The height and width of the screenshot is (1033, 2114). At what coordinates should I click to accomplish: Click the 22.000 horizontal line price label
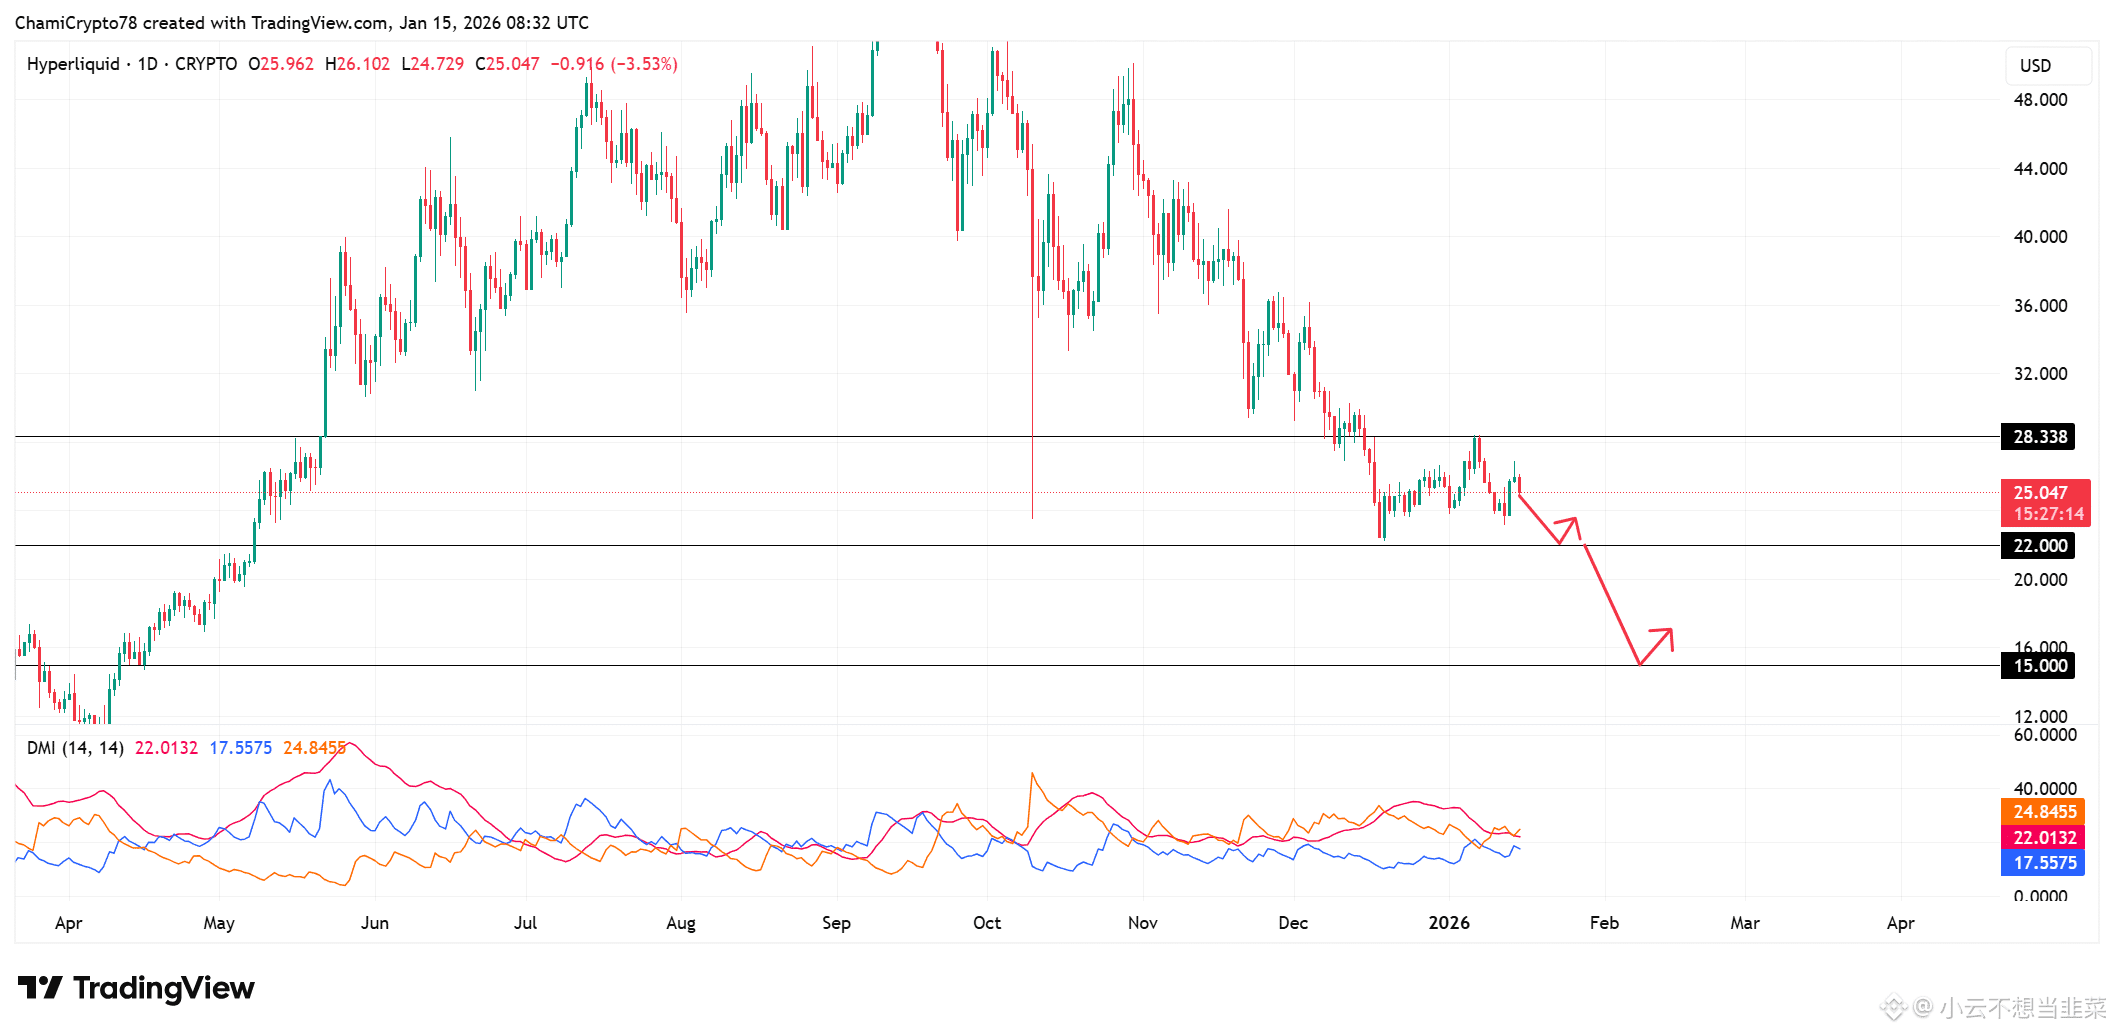click(2038, 546)
